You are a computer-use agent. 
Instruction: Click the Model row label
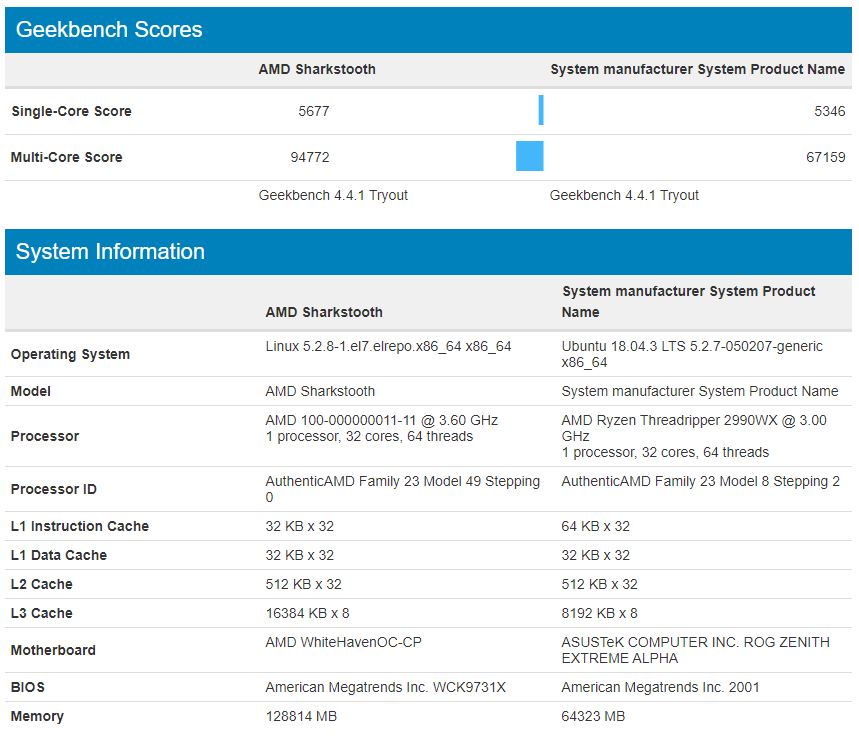pos(31,391)
